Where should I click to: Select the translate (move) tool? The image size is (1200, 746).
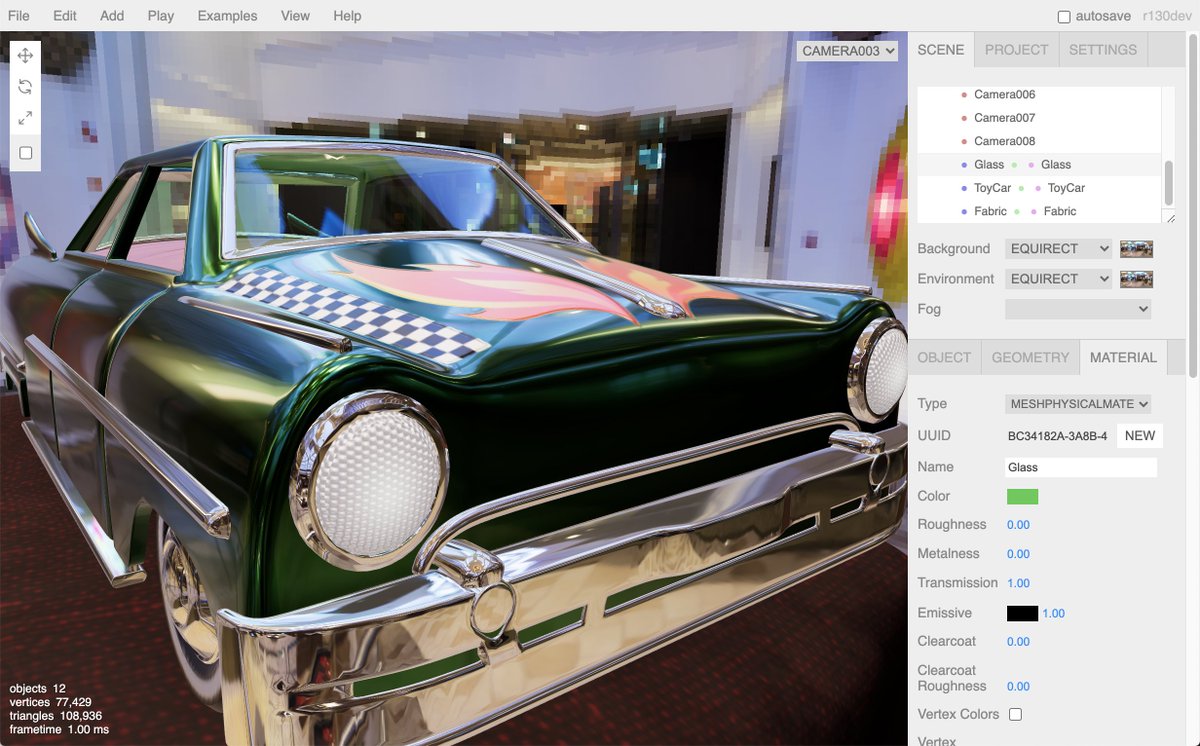point(25,56)
